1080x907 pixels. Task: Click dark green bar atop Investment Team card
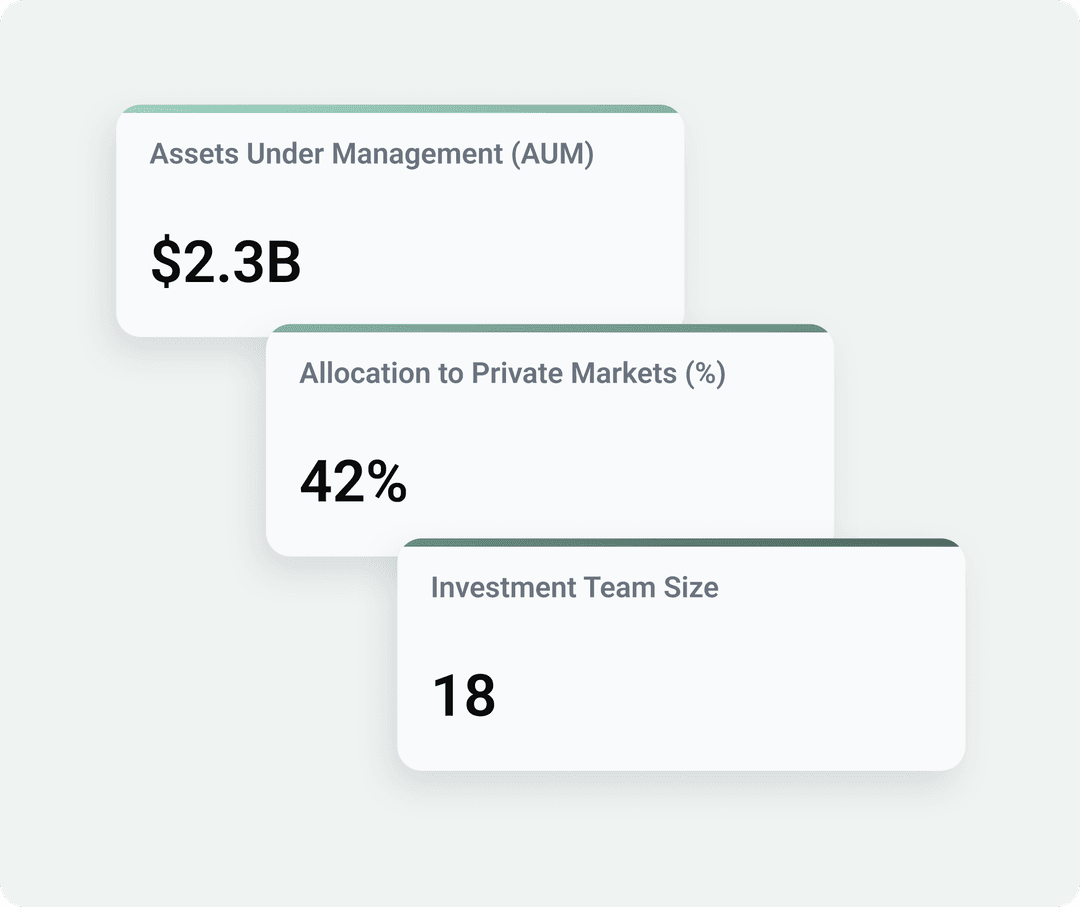pos(680,543)
